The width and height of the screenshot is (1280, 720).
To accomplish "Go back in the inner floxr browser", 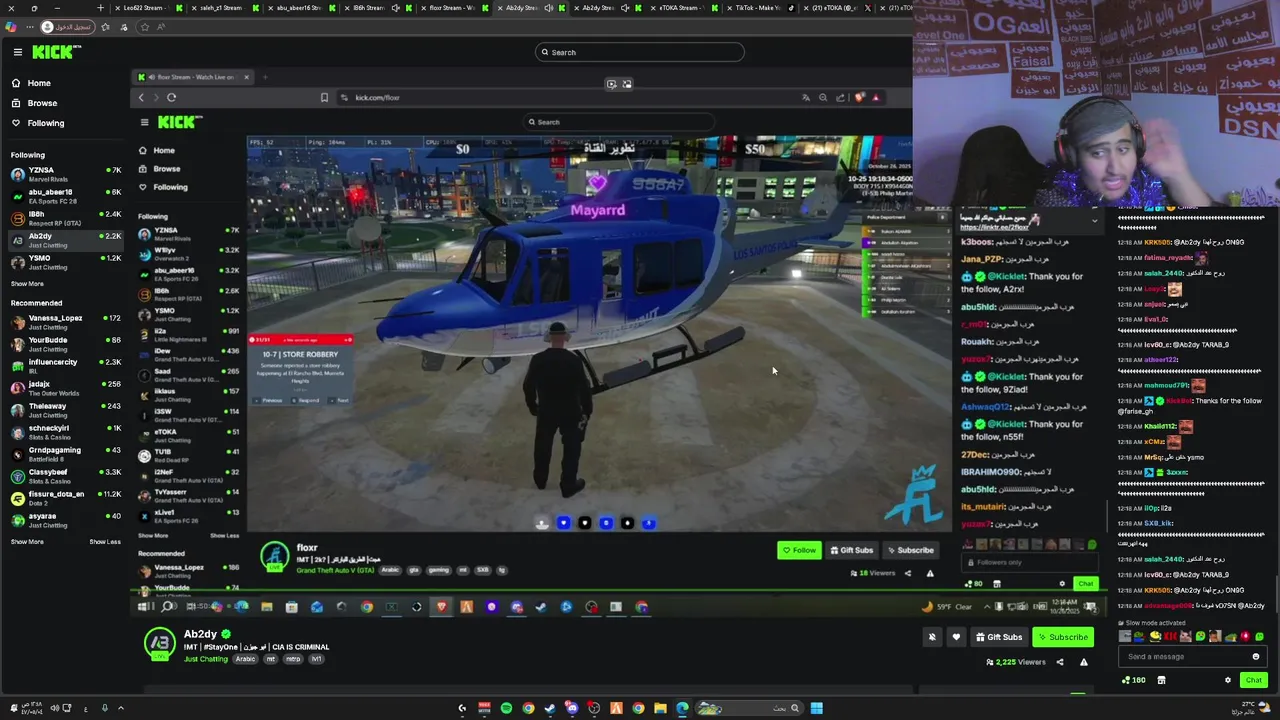I will [141, 97].
